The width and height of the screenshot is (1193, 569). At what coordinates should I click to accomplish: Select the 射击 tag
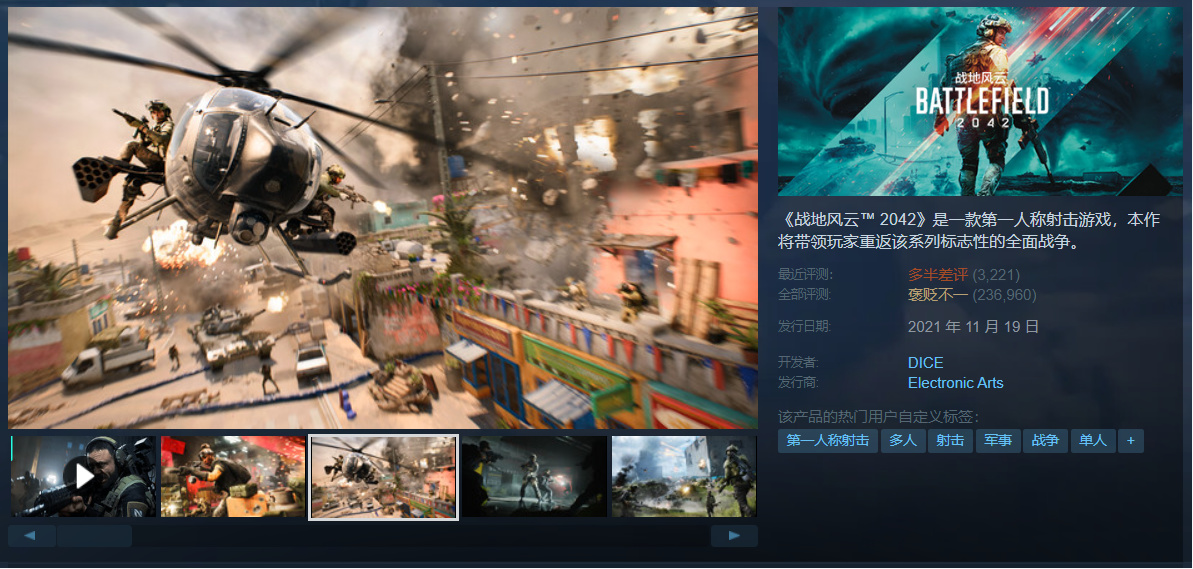pos(950,440)
